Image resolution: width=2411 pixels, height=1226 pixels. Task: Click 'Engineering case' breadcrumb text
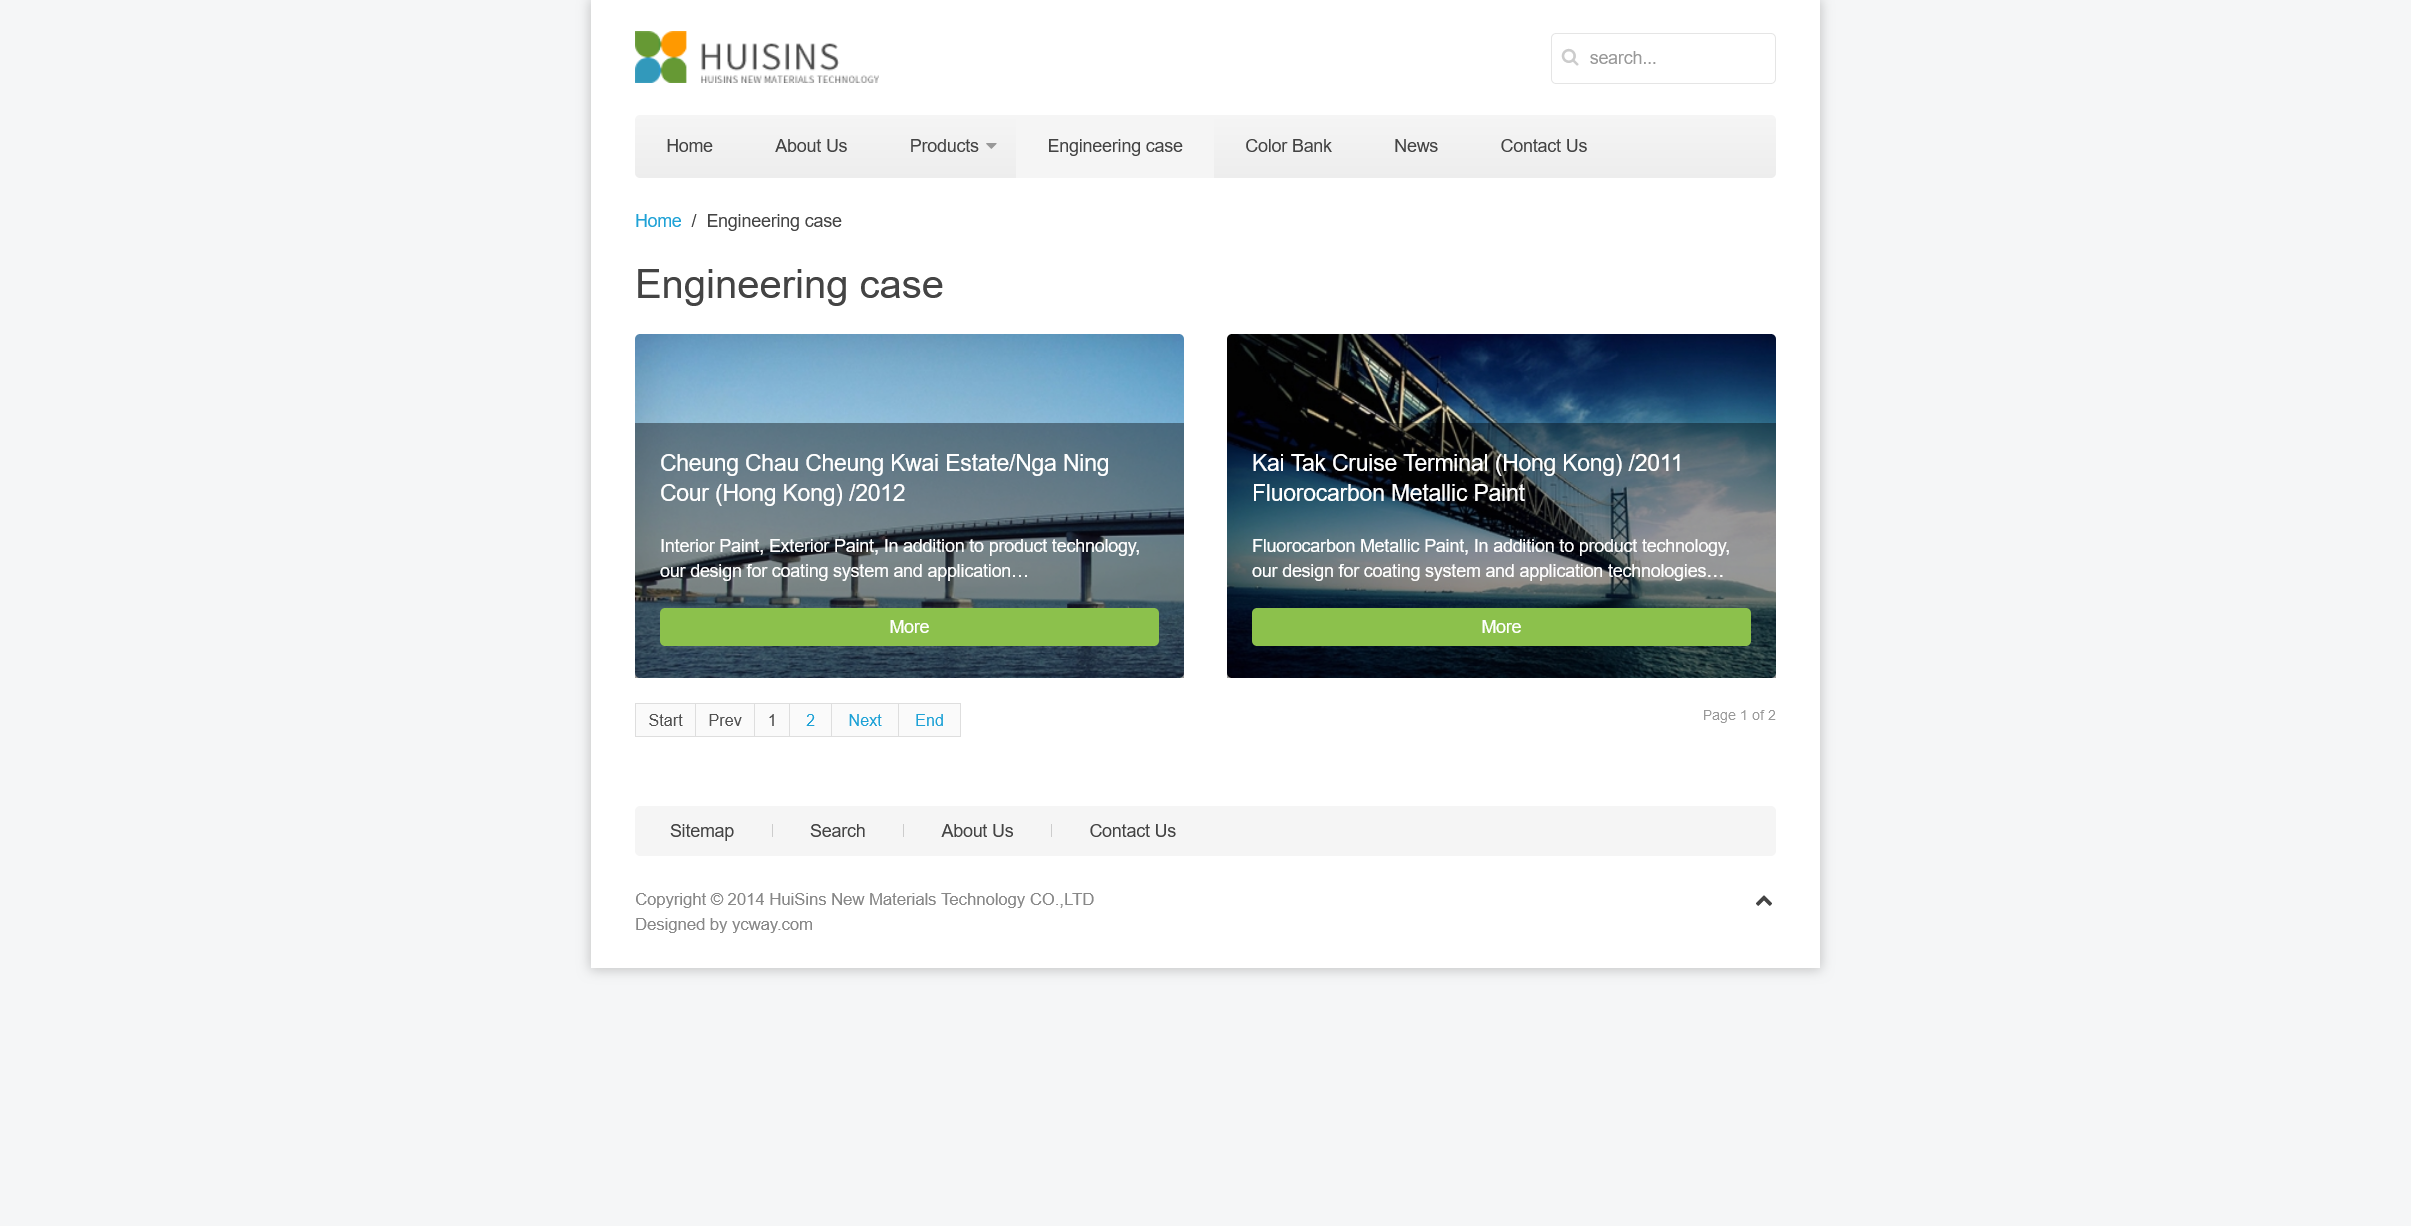[774, 221]
